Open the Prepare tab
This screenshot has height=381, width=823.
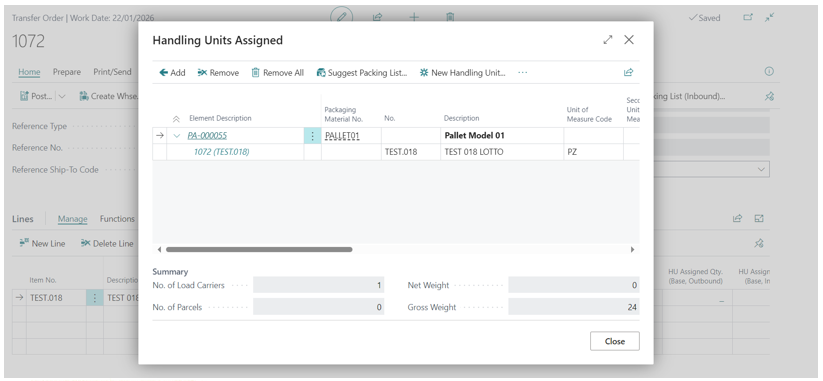coord(67,72)
